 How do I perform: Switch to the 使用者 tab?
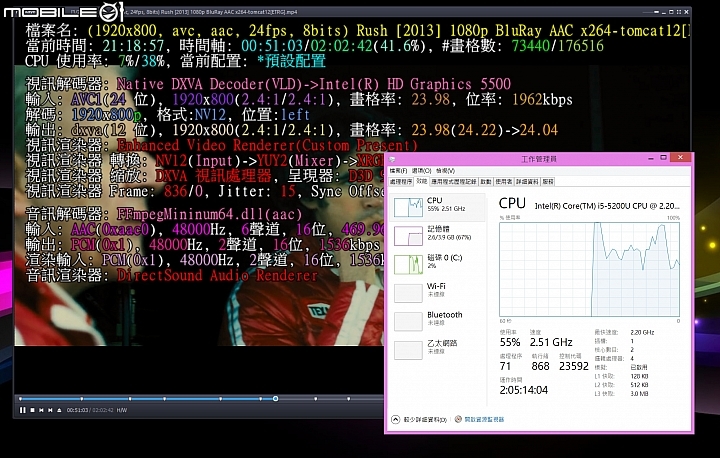504,181
